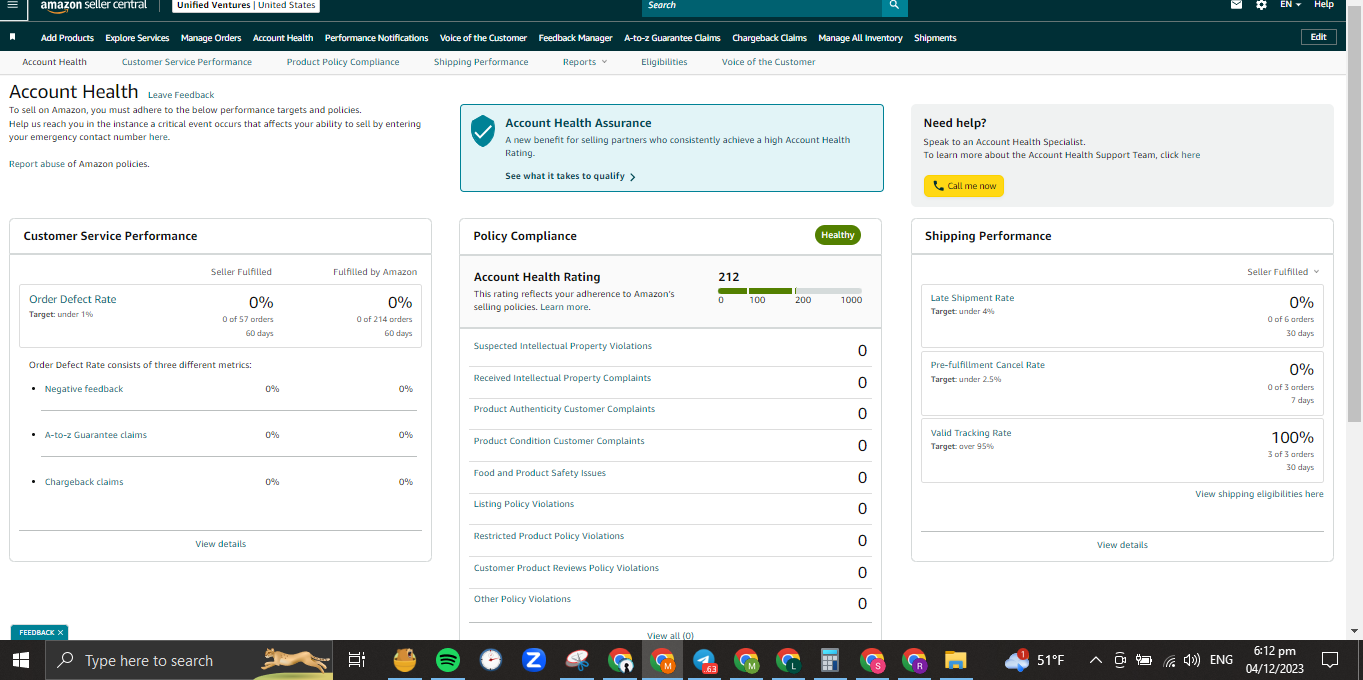Viewport: 1363px width, 680px height.
Task: Open File Explorer from the taskbar
Action: (957, 660)
